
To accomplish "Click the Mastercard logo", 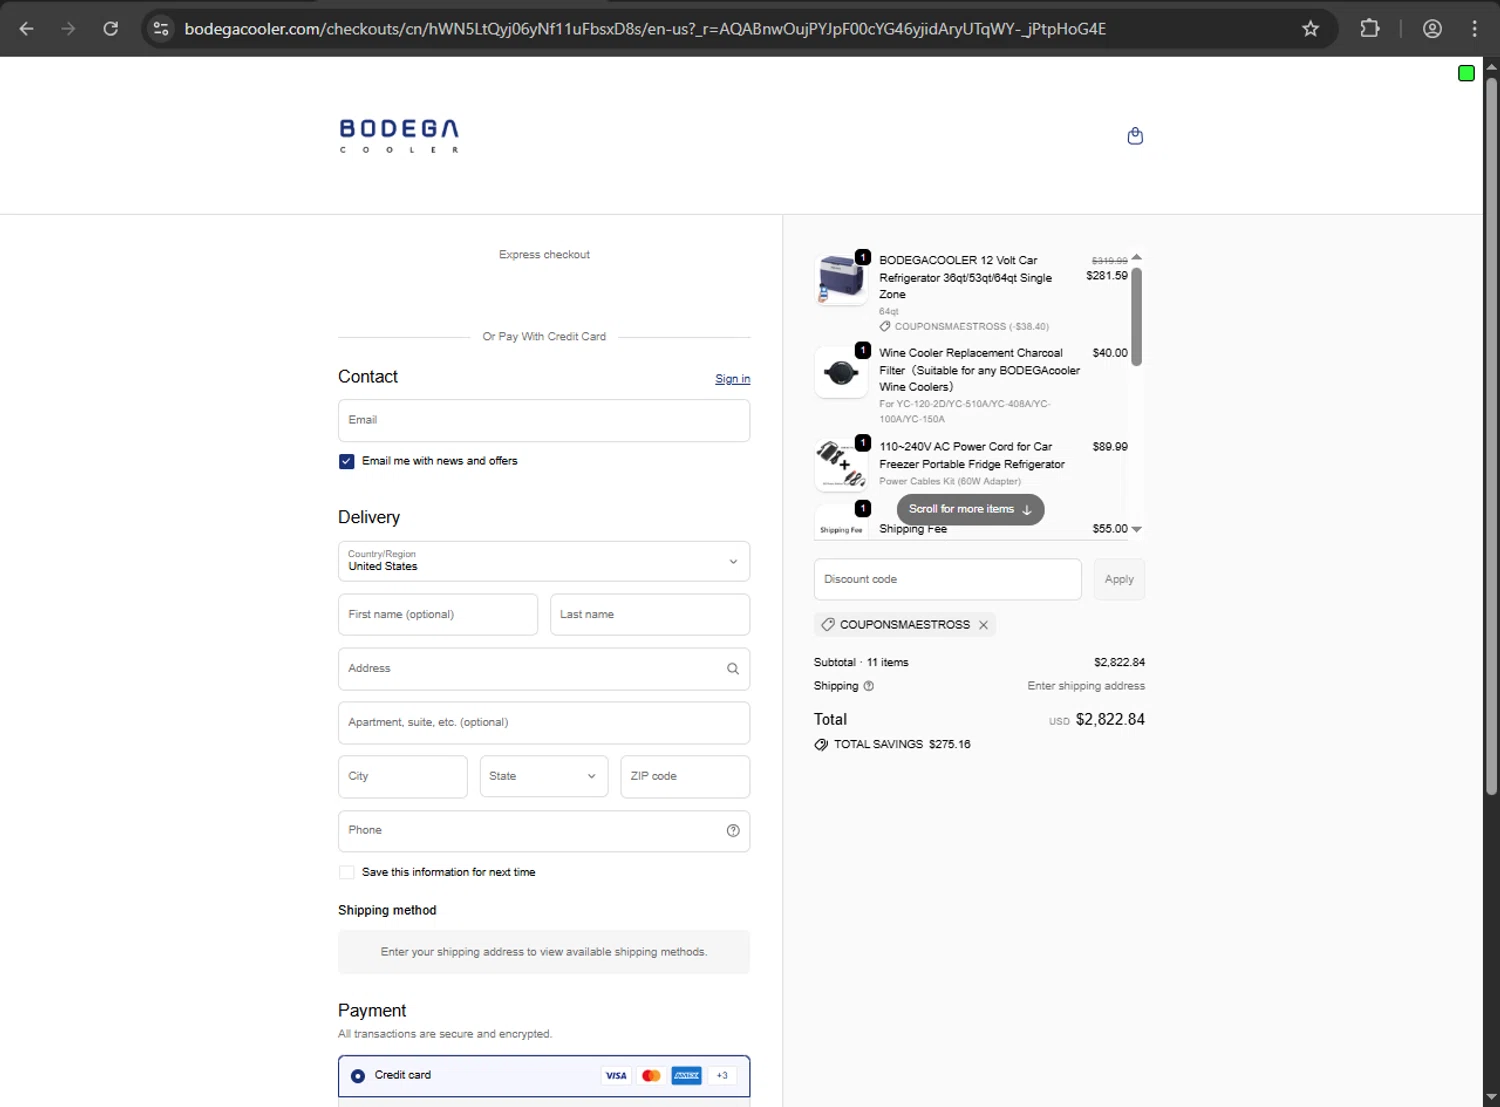I will coord(651,1076).
